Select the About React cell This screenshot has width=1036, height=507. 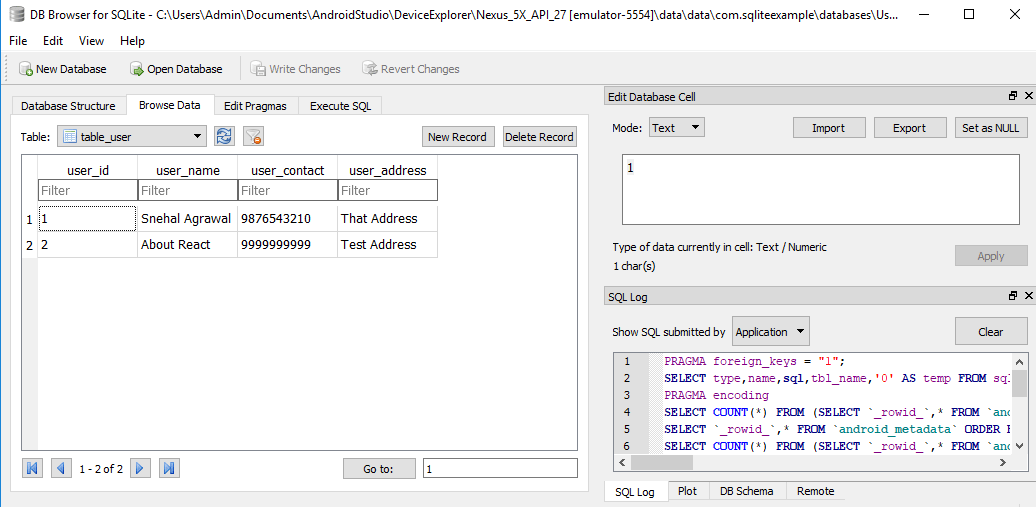click(x=188, y=245)
